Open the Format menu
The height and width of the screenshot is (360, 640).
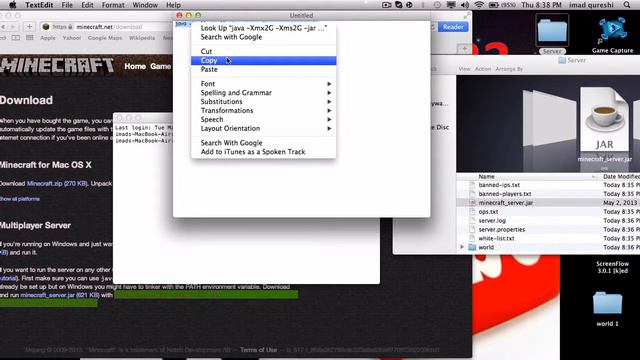coord(113,5)
